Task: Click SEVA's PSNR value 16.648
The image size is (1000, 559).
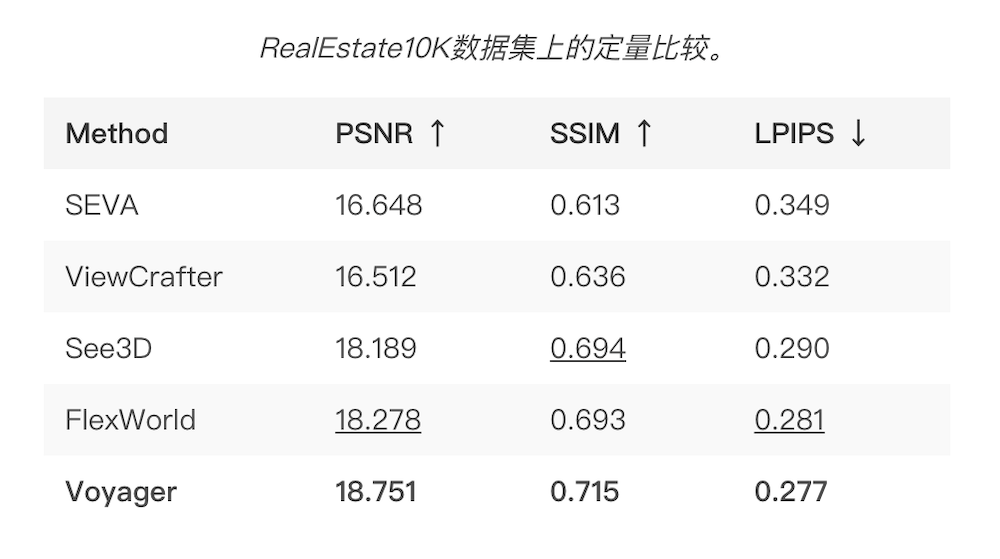Action: (x=379, y=205)
